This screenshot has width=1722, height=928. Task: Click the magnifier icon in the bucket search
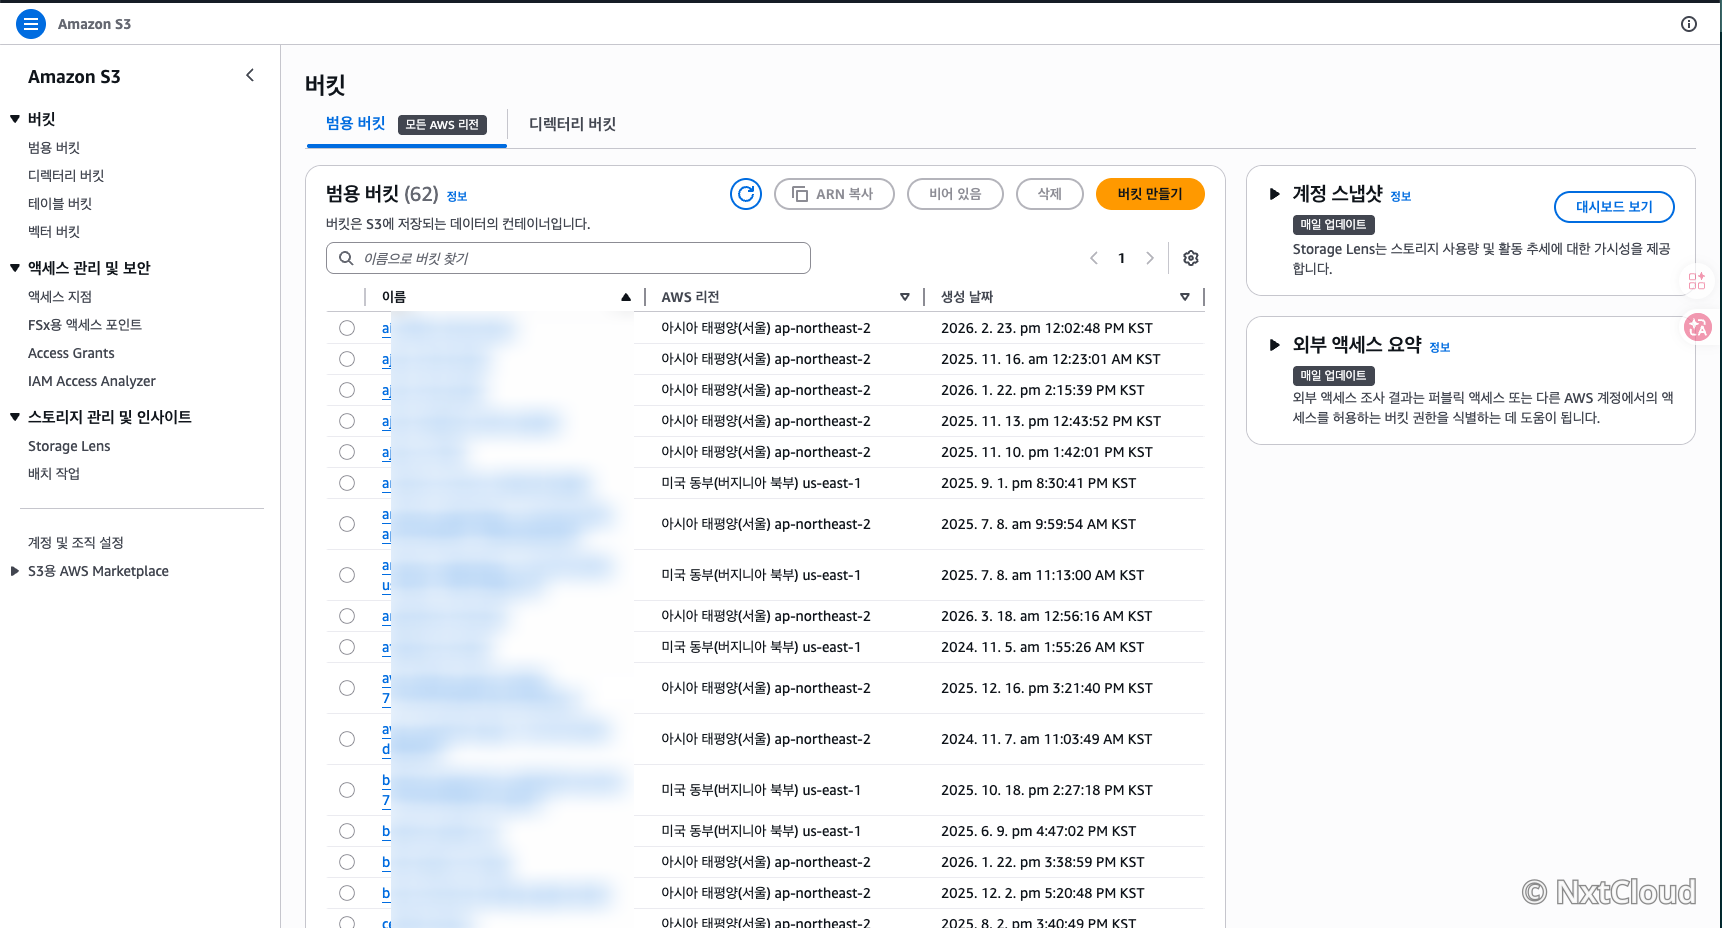tap(346, 258)
